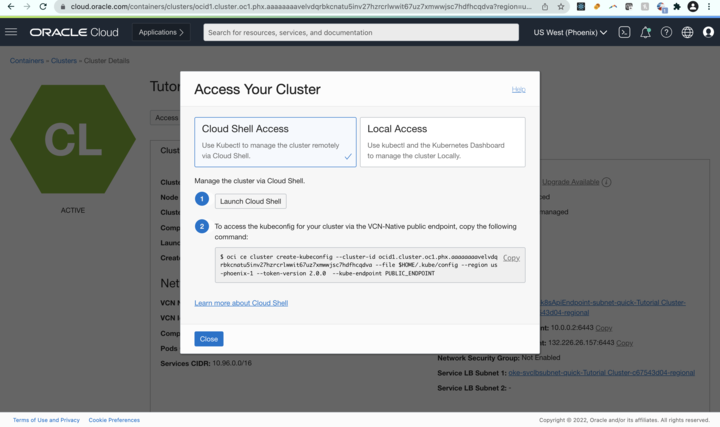
Task: Click the site lock icon
Action: tap(63, 6)
